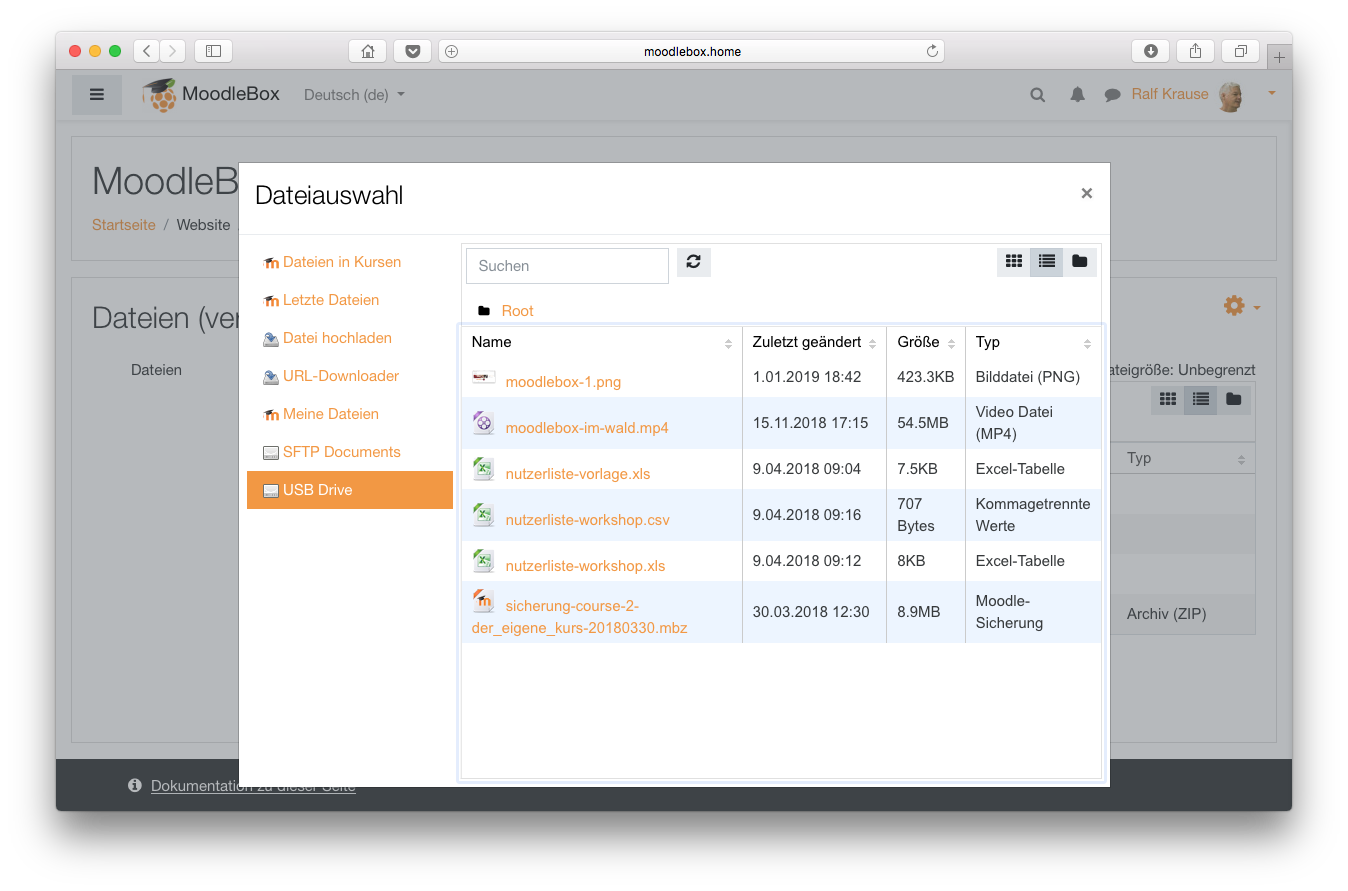Image resolution: width=1348 pixels, height=891 pixels.
Task: Sort by Größe column
Action: [926, 342]
